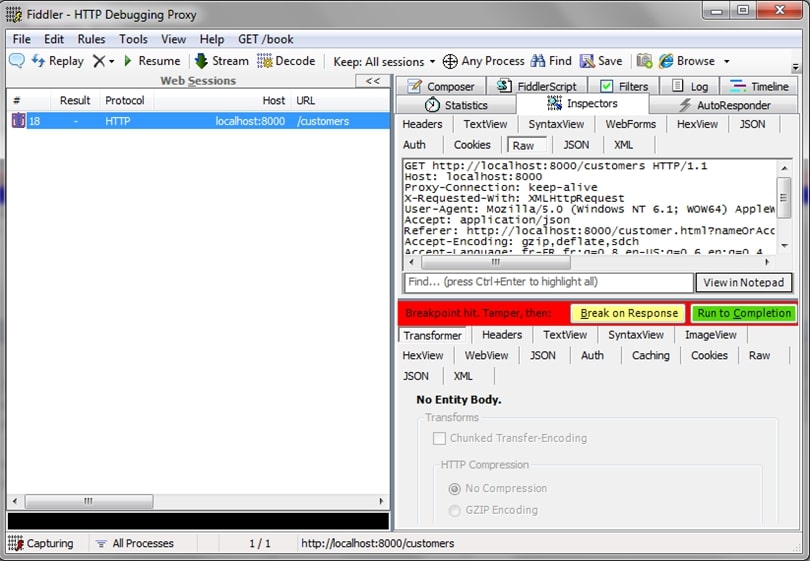The height and width of the screenshot is (562, 812).
Task: Click the request raw view vertical scrollbar
Action: (784, 206)
